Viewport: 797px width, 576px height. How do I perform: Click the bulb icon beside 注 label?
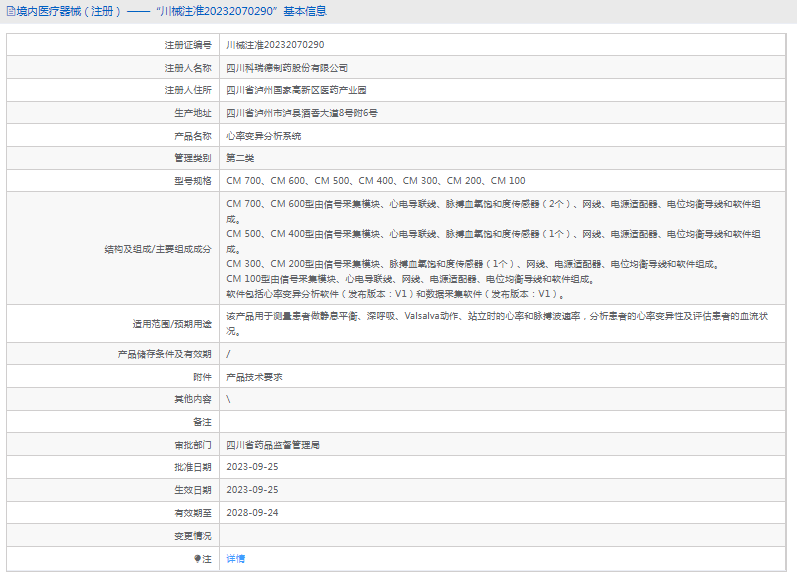(x=197, y=559)
